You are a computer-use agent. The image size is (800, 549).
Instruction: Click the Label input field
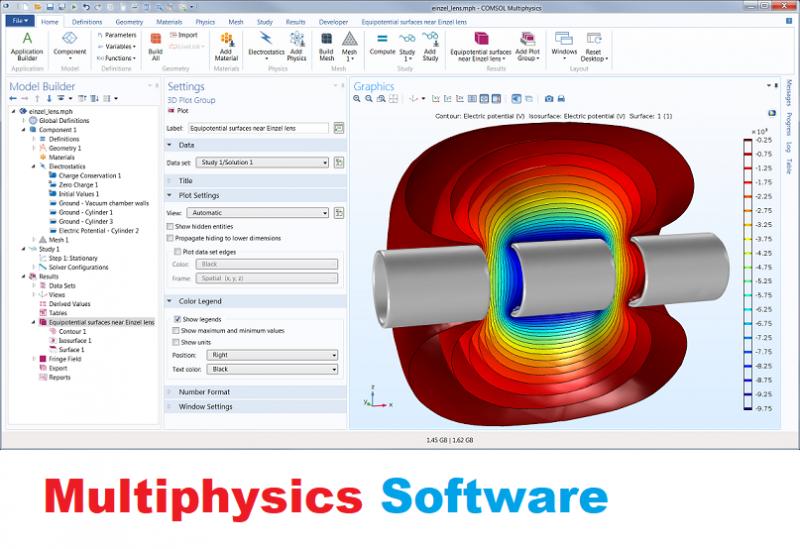point(259,128)
